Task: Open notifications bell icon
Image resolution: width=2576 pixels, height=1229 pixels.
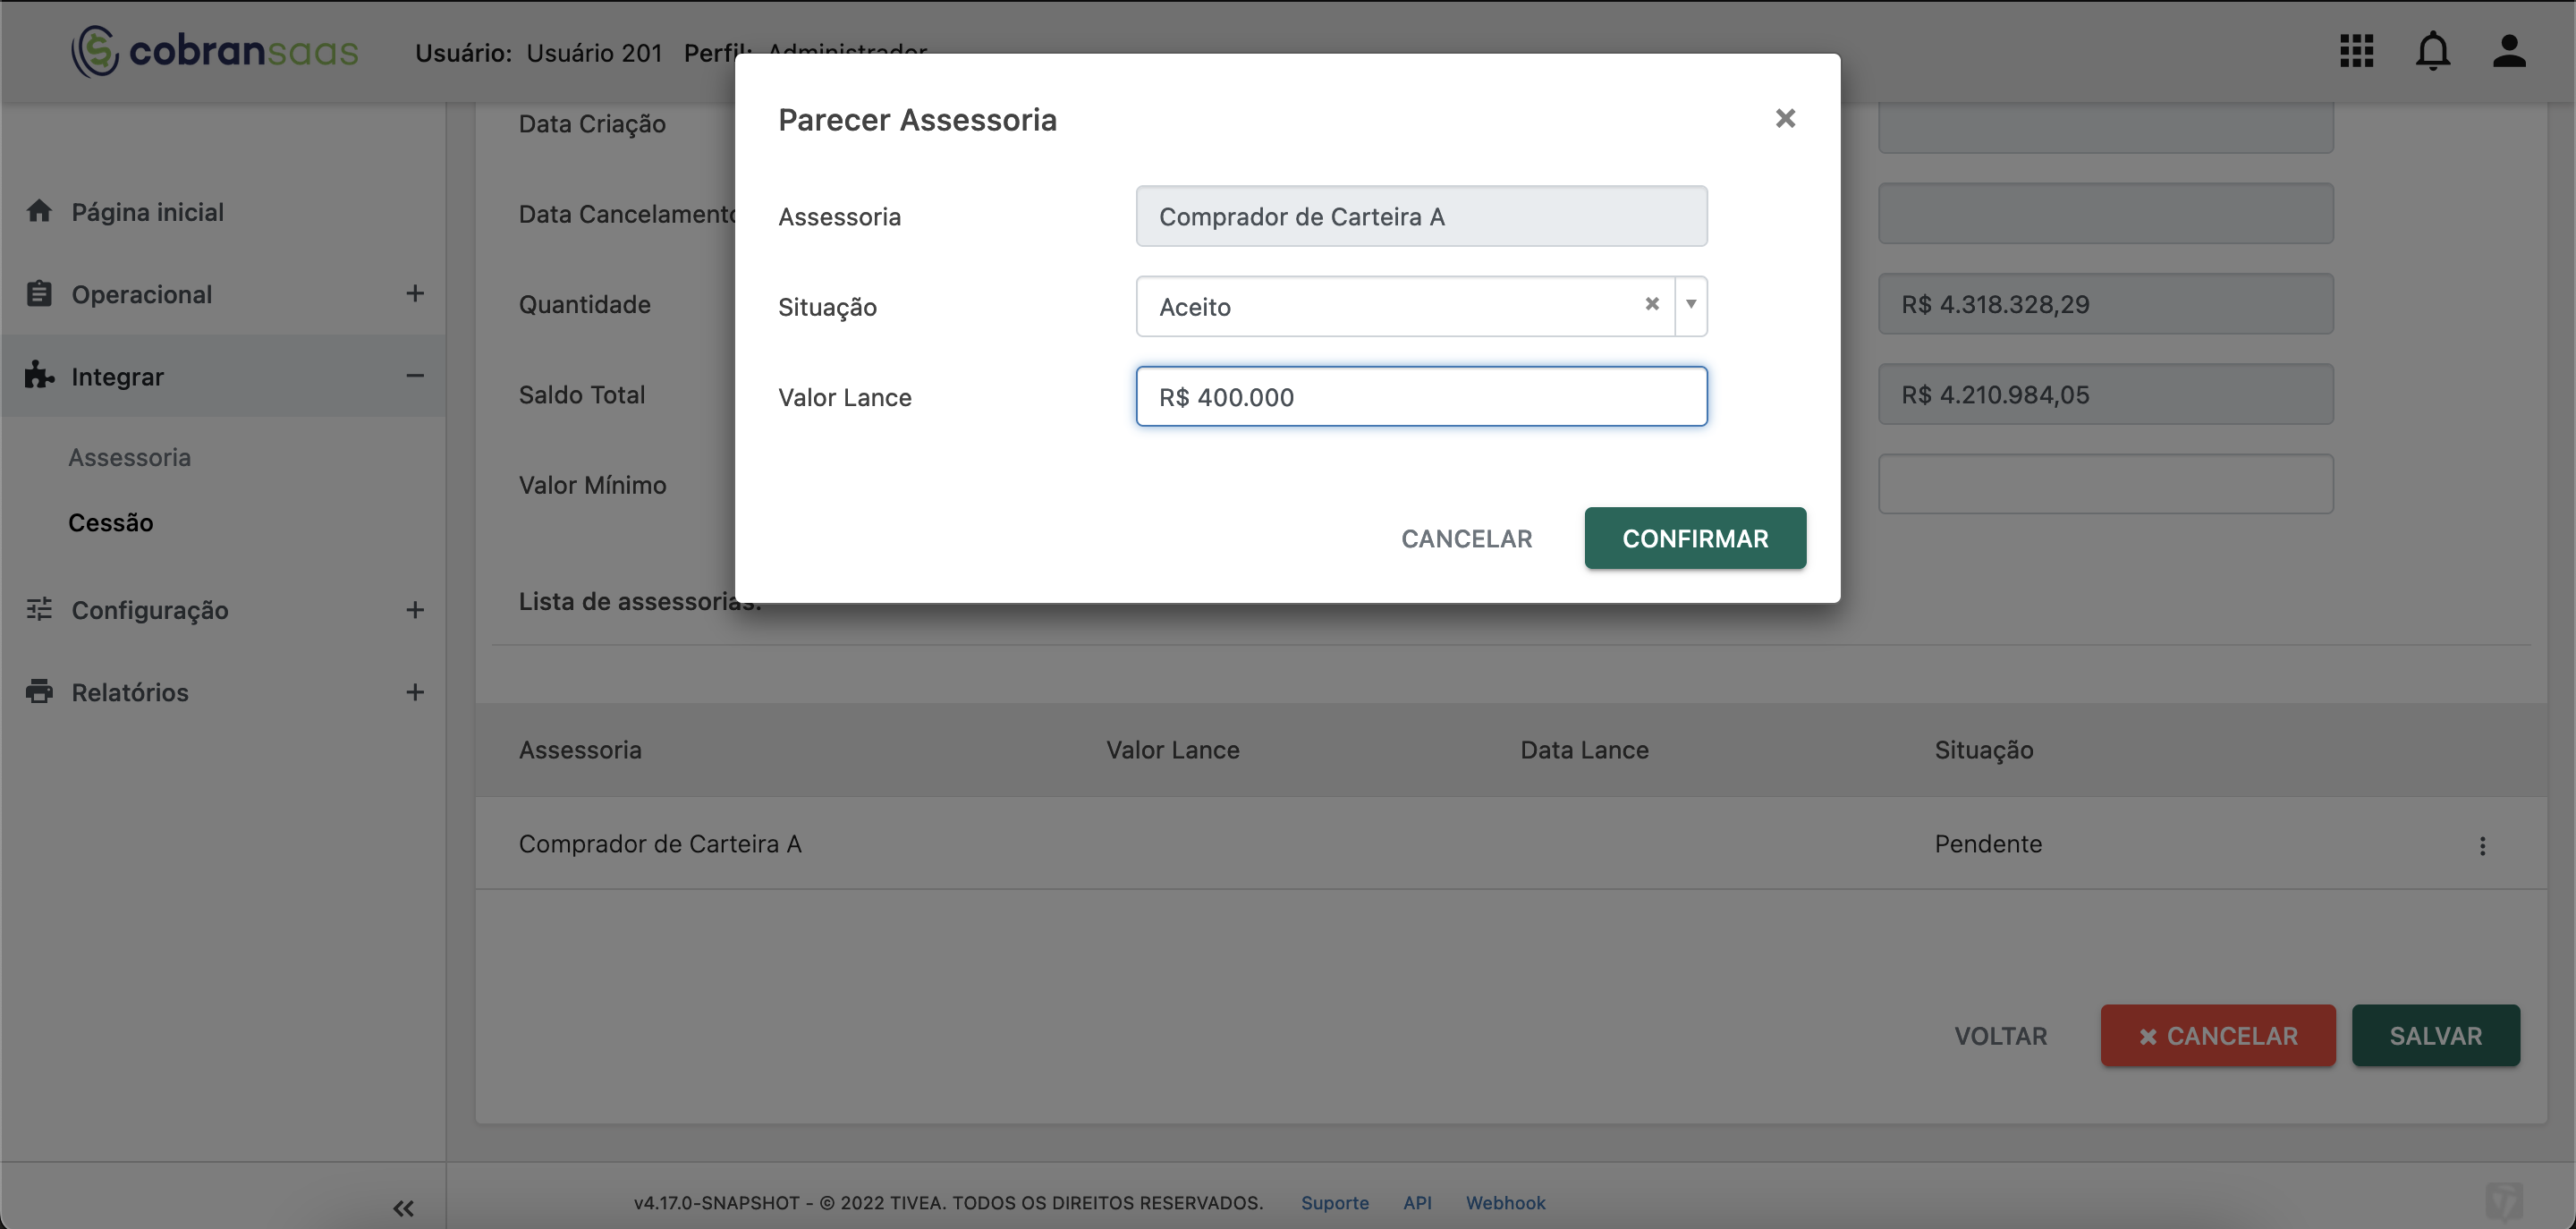Action: pyautogui.click(x=2432, y=51)
